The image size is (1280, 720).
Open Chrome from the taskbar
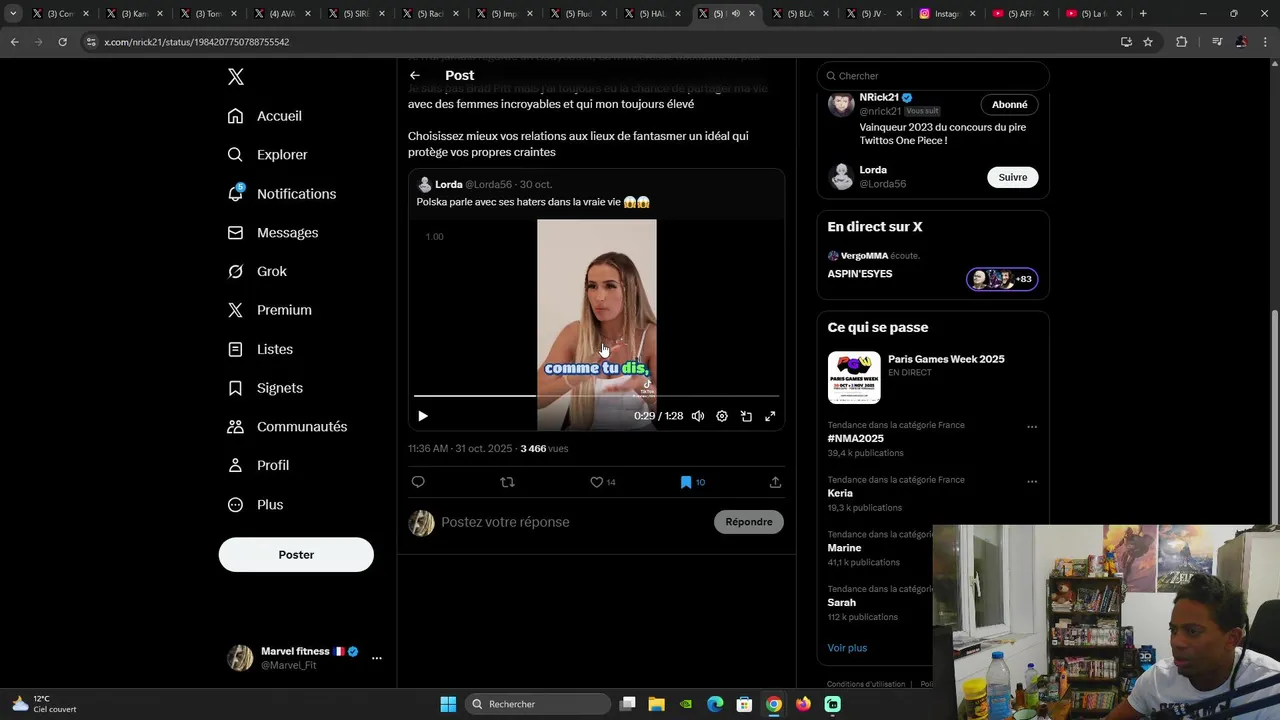click(x=773, y=704)
